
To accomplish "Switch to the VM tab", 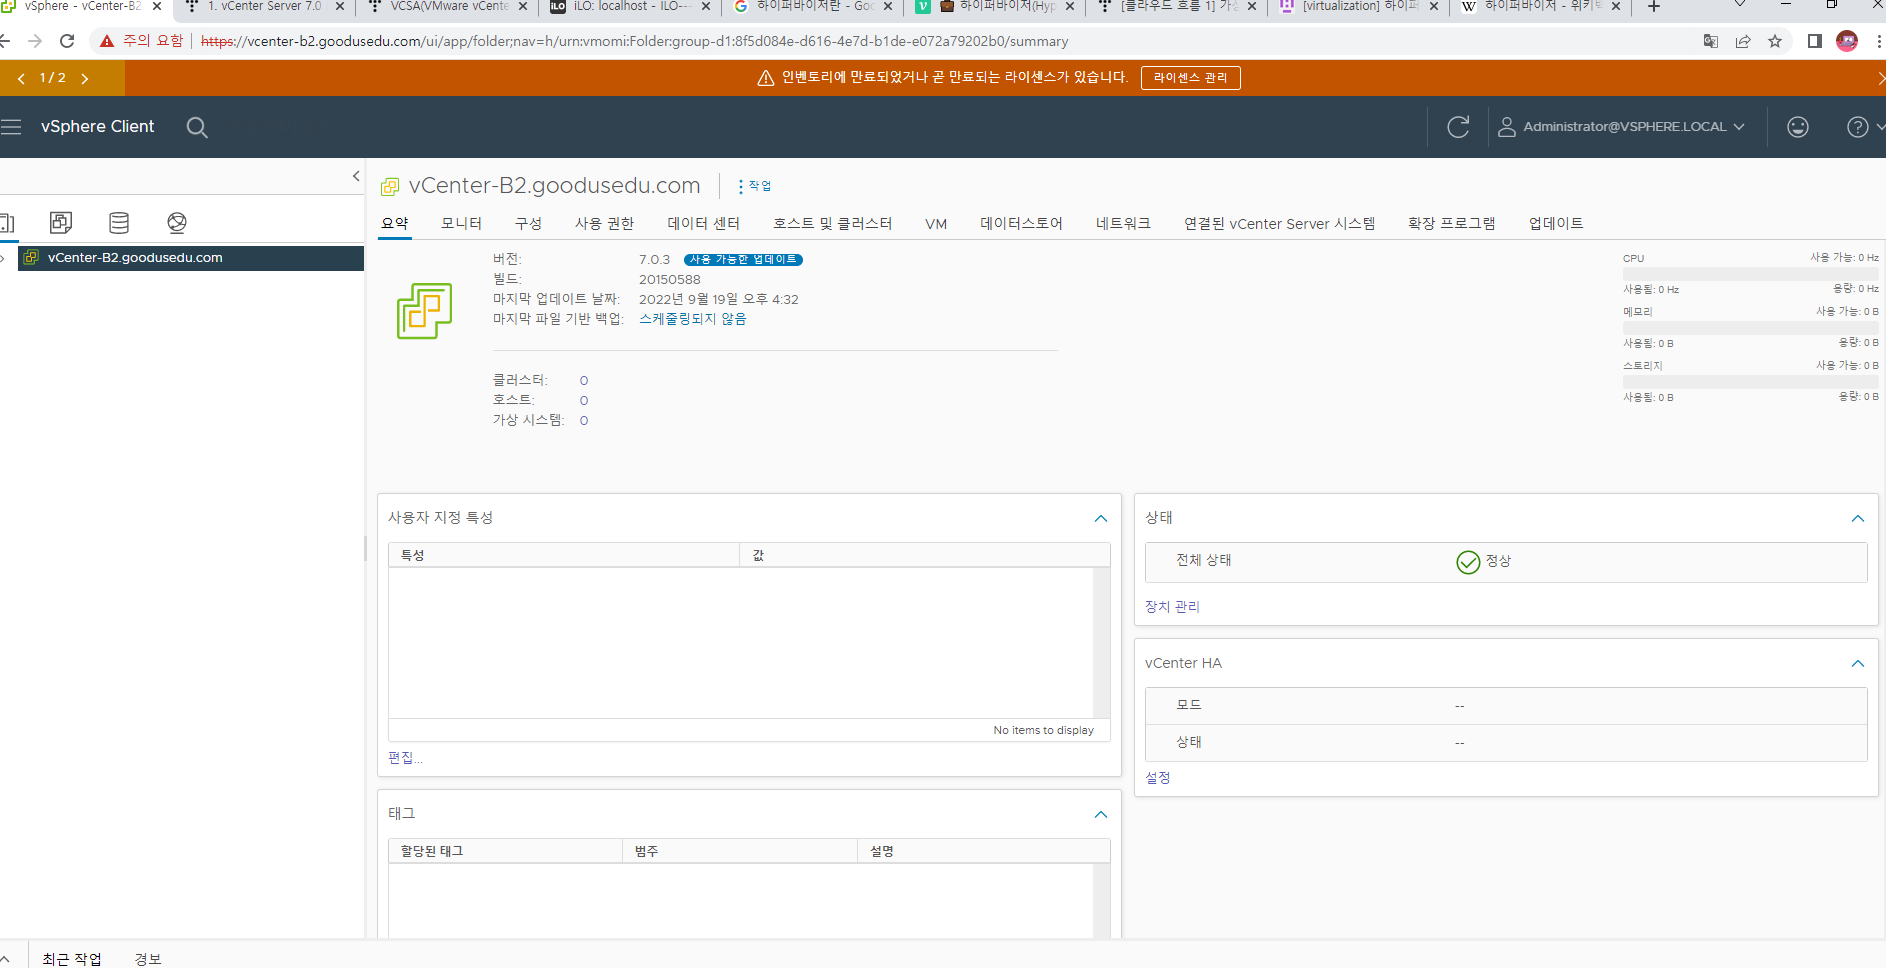I will coord(936,224).
